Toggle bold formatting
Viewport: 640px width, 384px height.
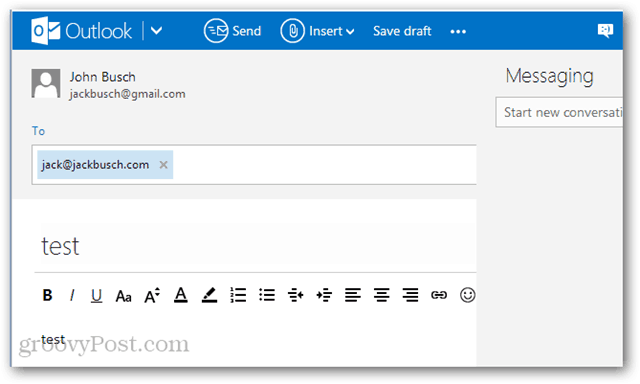pos(47,295)
